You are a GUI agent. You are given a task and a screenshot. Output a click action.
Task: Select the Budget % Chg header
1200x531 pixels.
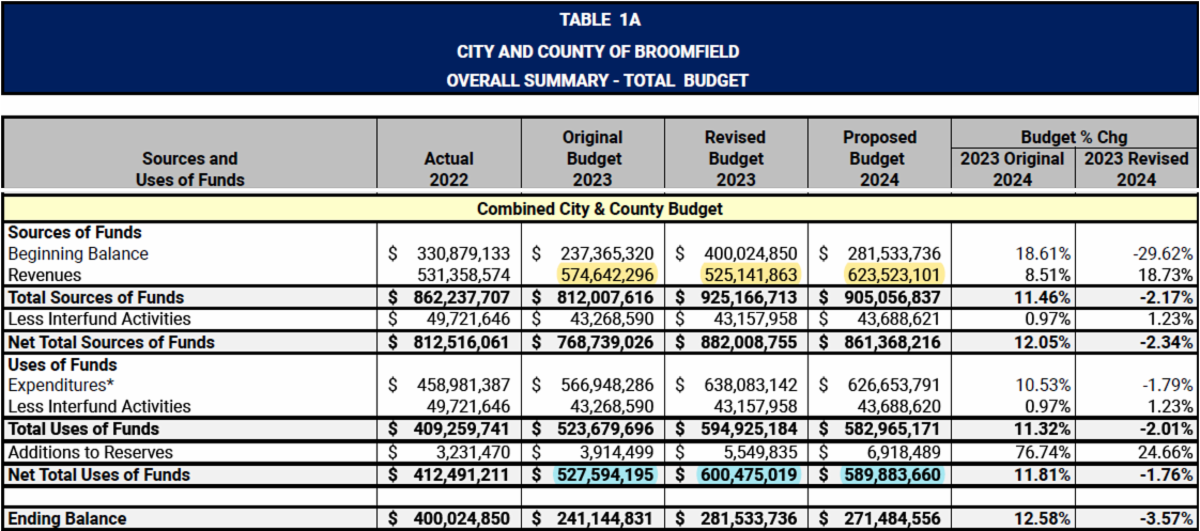click(x=1074, y=137)
